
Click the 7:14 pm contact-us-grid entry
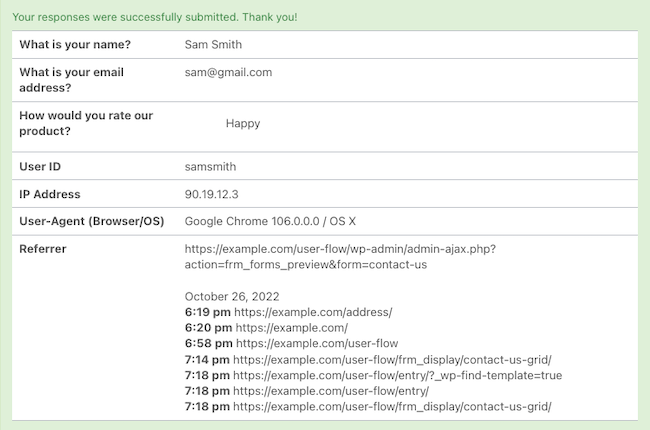(x=368, y=360)
